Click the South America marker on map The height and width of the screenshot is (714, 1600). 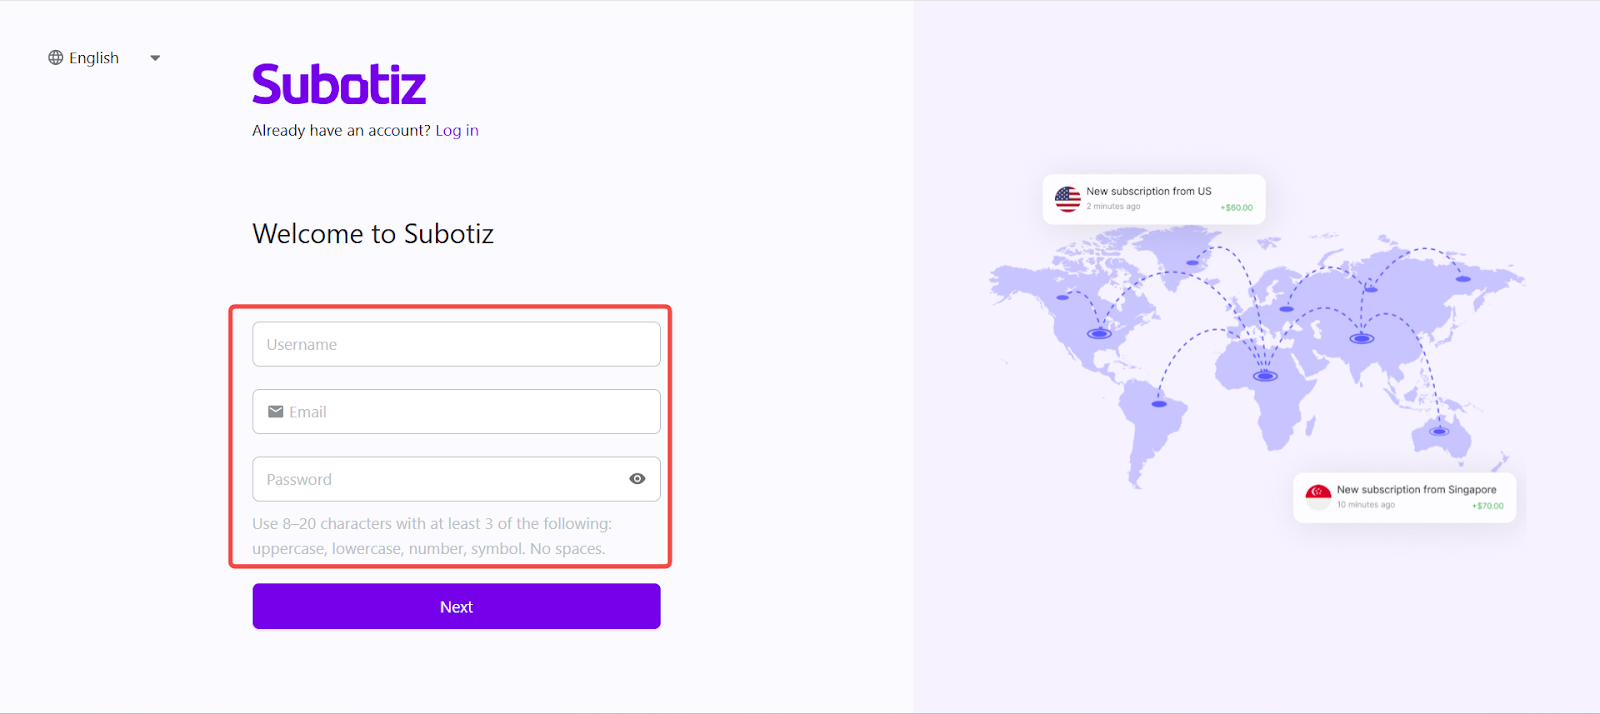click(x=1159, y=404)
